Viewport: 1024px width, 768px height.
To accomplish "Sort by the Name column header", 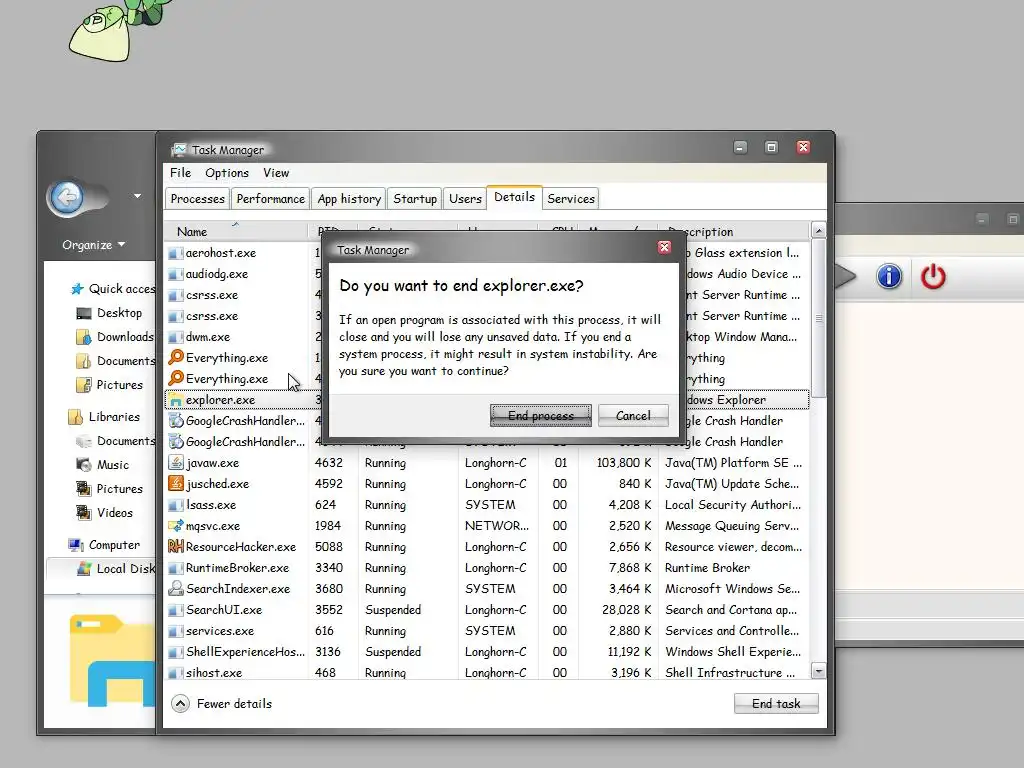I will 236,231.
